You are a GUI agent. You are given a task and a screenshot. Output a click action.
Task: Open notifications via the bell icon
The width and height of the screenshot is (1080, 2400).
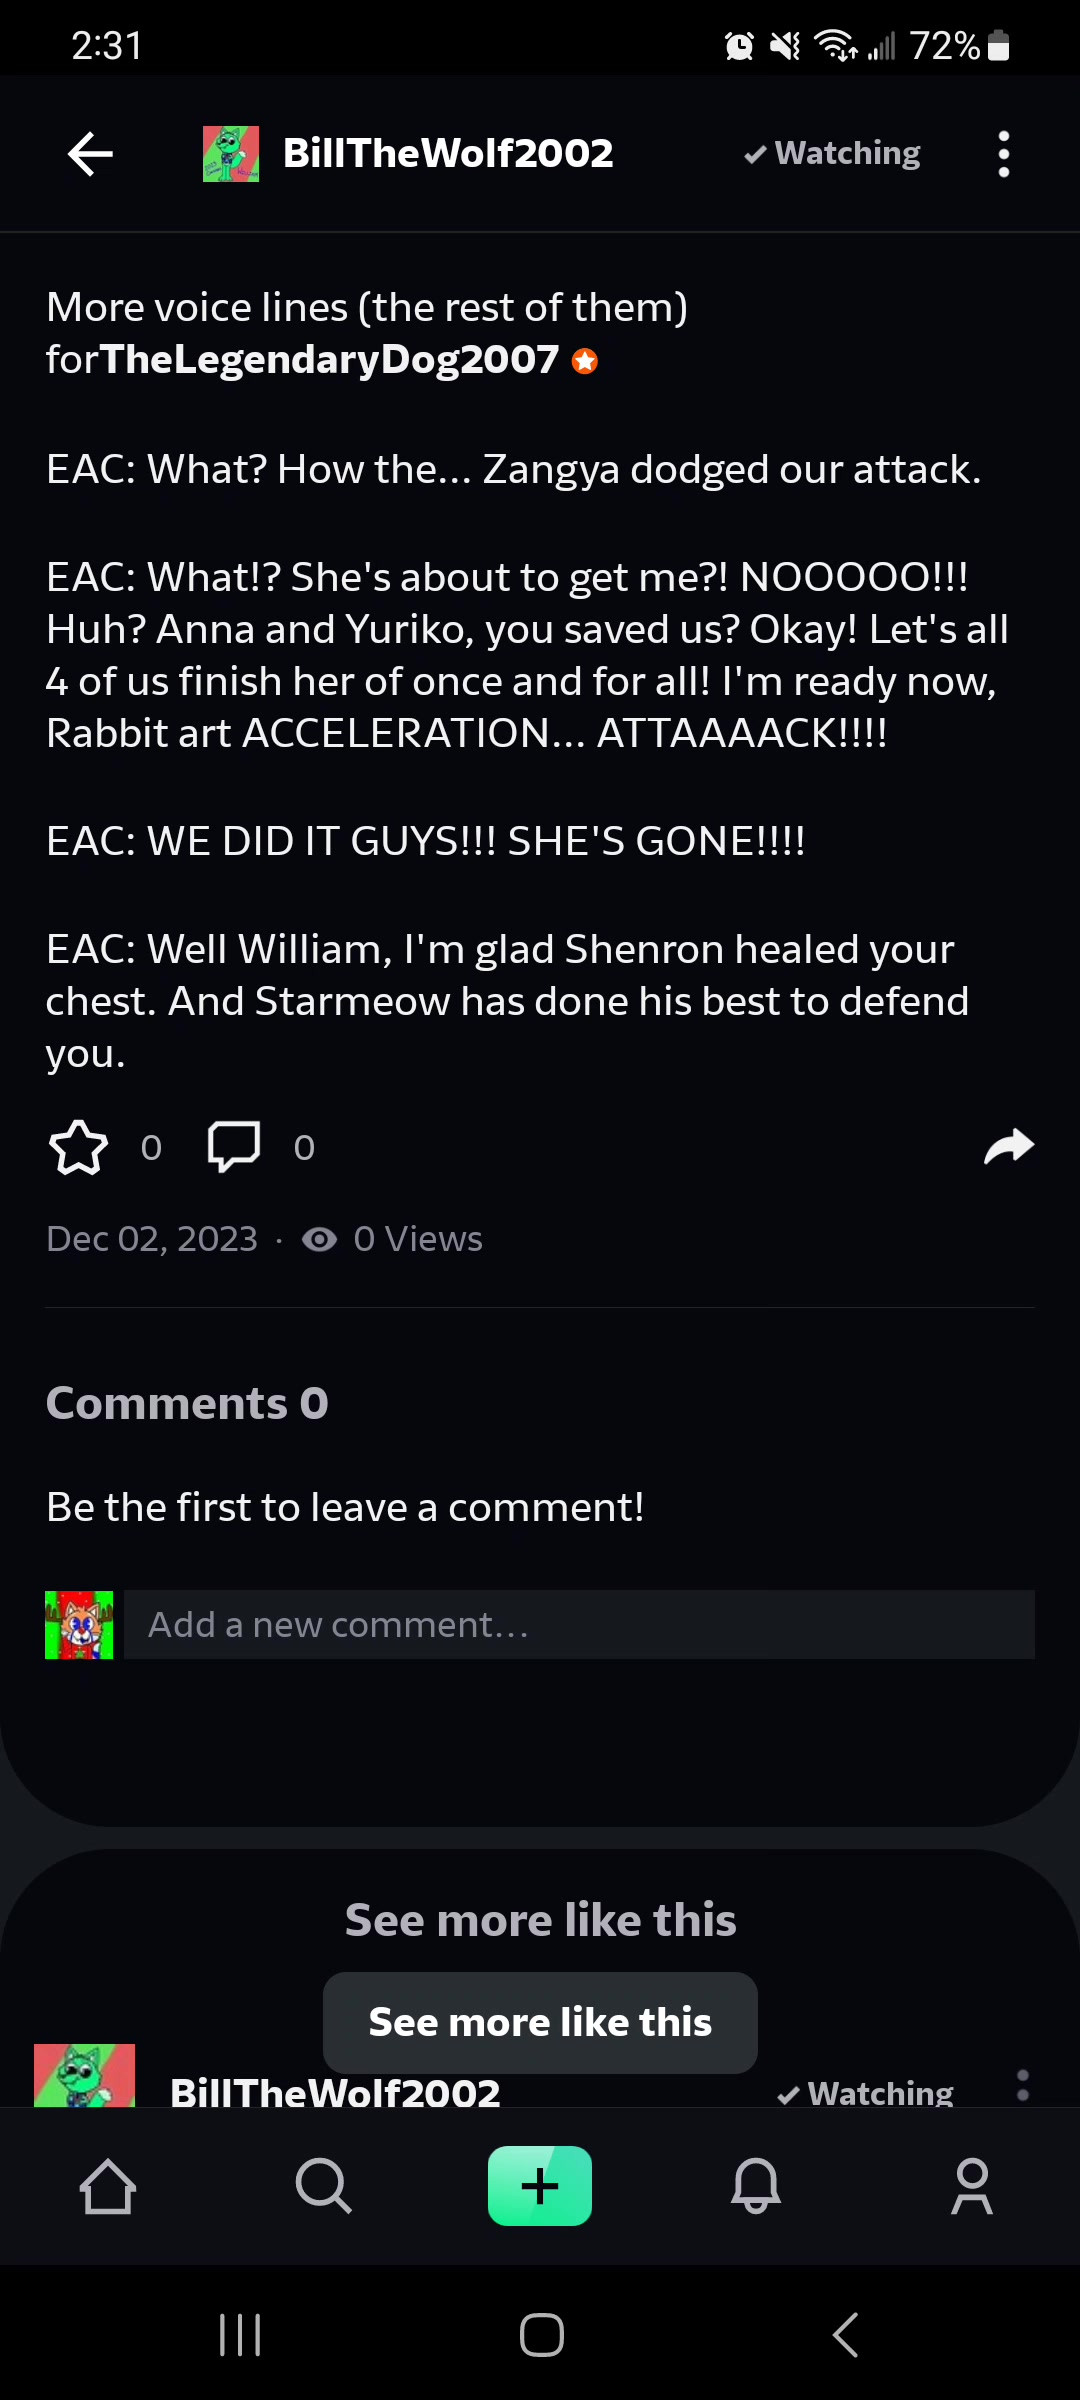(756, 2186)
